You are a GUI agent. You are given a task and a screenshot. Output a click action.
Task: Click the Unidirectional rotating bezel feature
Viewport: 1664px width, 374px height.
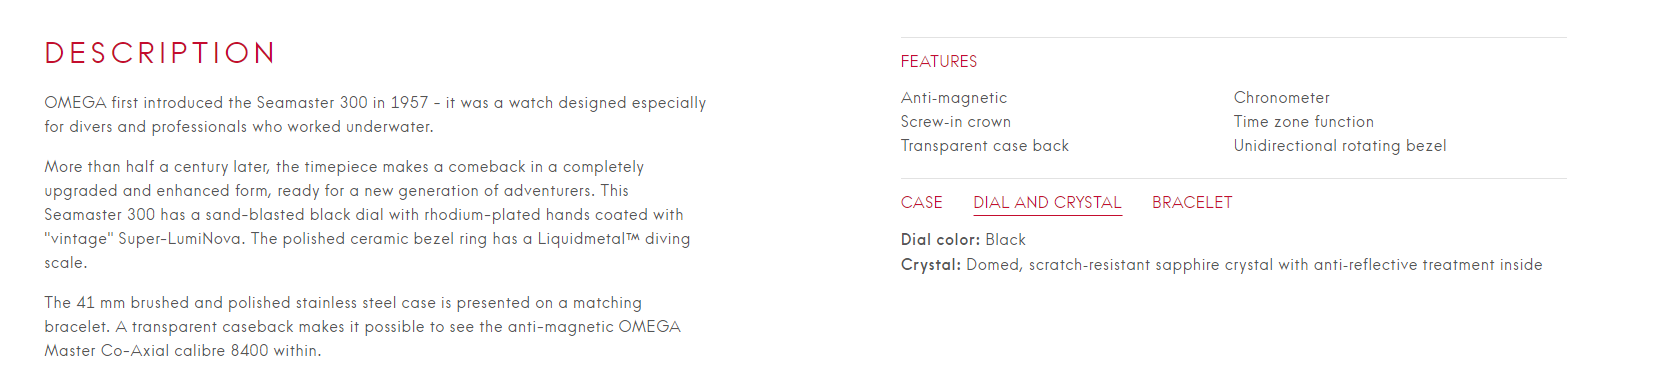[1340, 146]
